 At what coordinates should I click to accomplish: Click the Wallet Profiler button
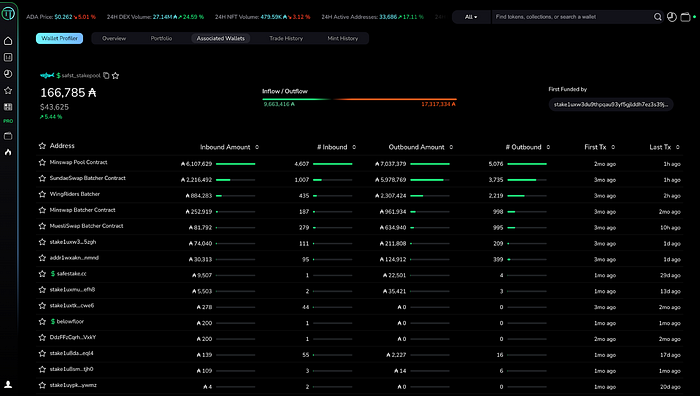pos(59,38)
